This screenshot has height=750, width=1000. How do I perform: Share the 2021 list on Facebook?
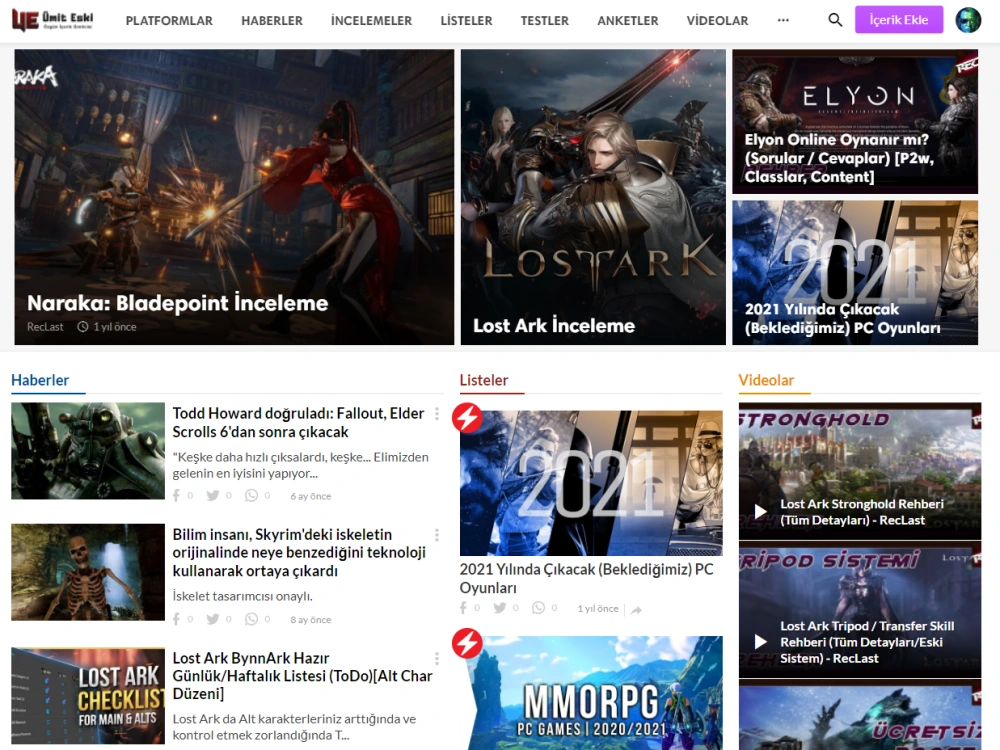pyautogui.click(x=464, y=608)
